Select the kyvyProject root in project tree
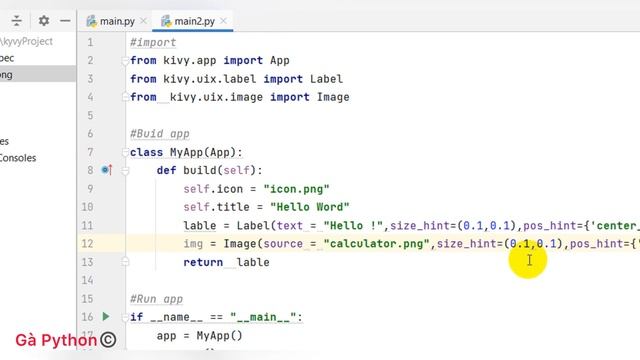 [27, 41]
